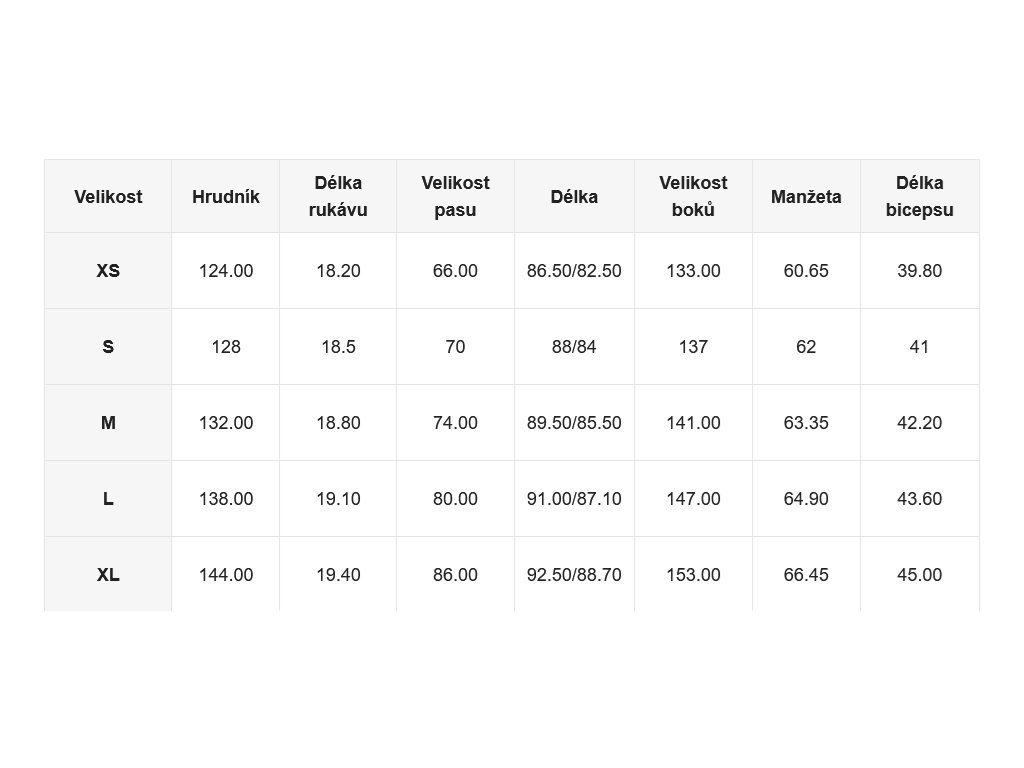The height and width of the screenshot is (768, 1024).
Task: Select the Délka bicepsu header
Action: [x=920, y=197]
